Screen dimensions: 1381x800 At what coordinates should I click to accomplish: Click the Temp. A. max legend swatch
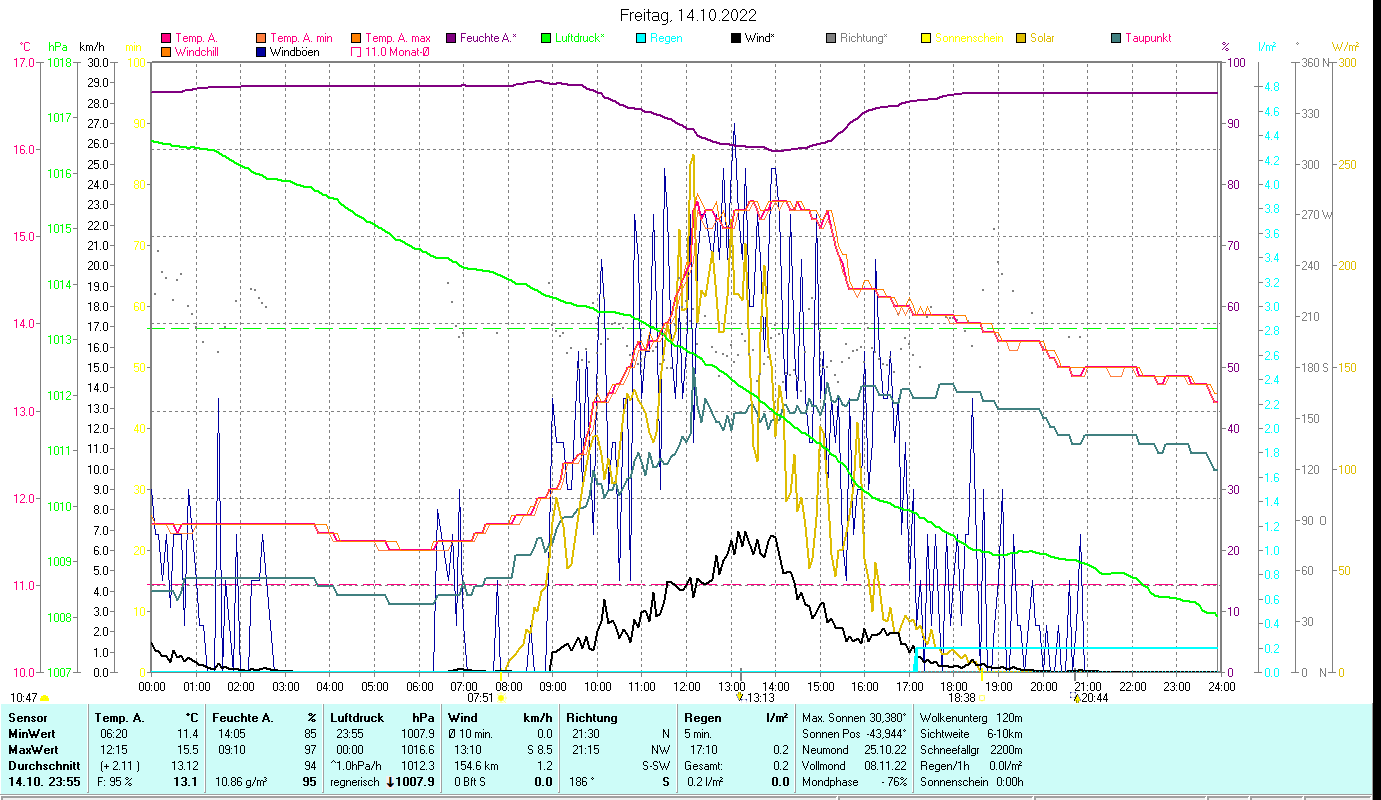356,38
